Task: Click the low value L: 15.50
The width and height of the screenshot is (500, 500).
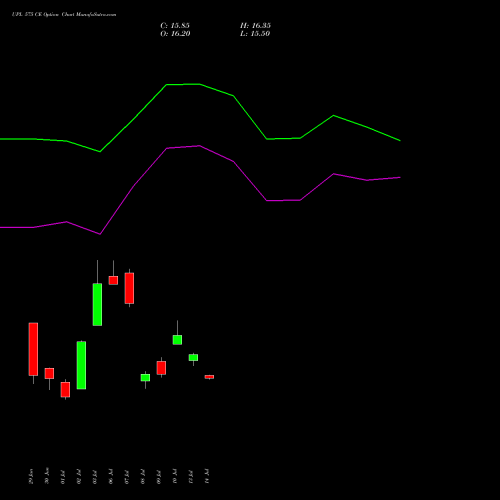Action: click(x=255, y=34)
